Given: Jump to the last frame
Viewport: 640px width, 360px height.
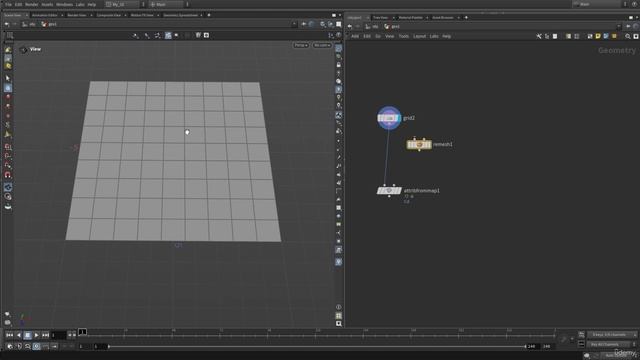Looking at the screenshot, I should (45, 335).
